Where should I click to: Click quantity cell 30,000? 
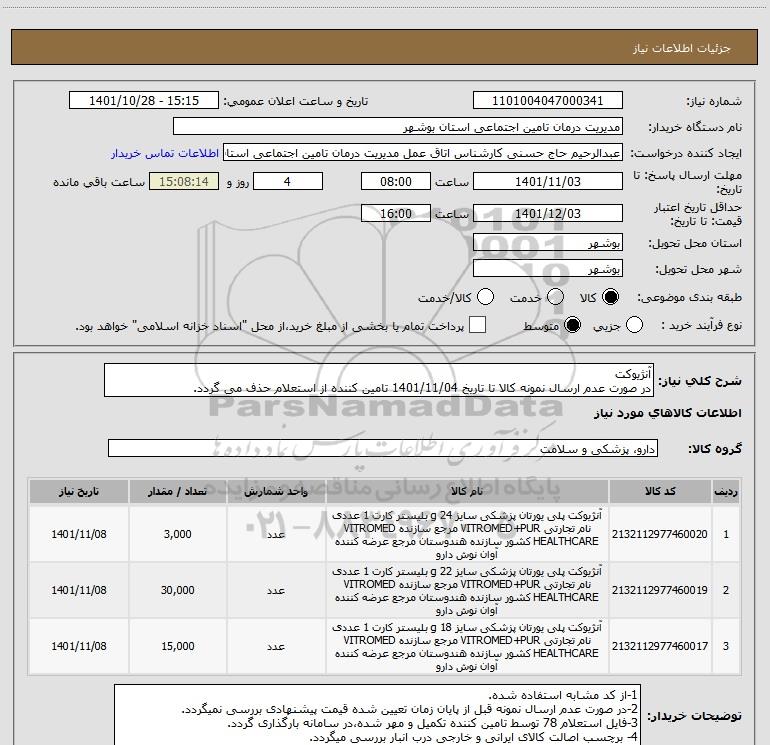pyautogui.click(x=178, y=590)
